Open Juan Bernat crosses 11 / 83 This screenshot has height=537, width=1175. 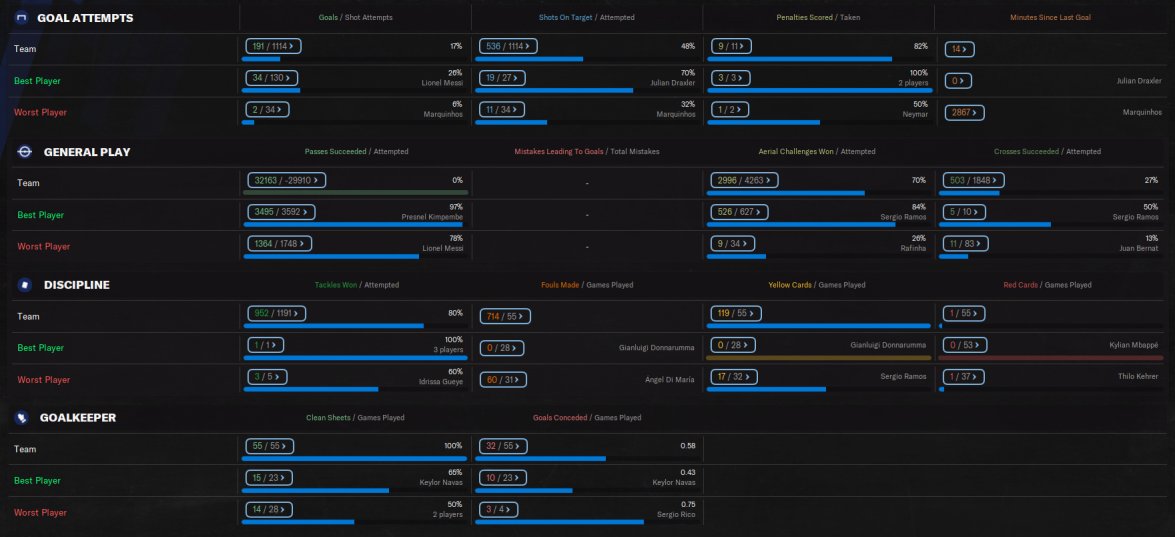click(x=966, y=243)
